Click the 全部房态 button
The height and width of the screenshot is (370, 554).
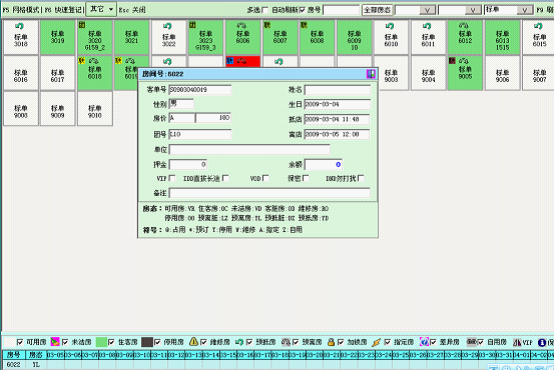tap(377, 10)
